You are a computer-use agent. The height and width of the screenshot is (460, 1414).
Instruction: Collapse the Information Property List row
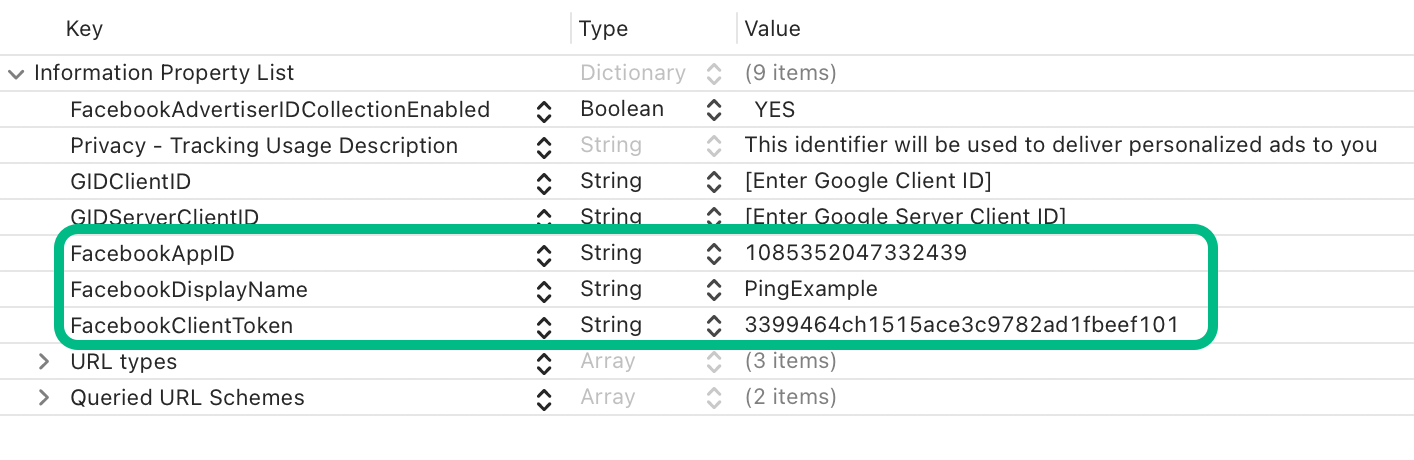point(16,74)
